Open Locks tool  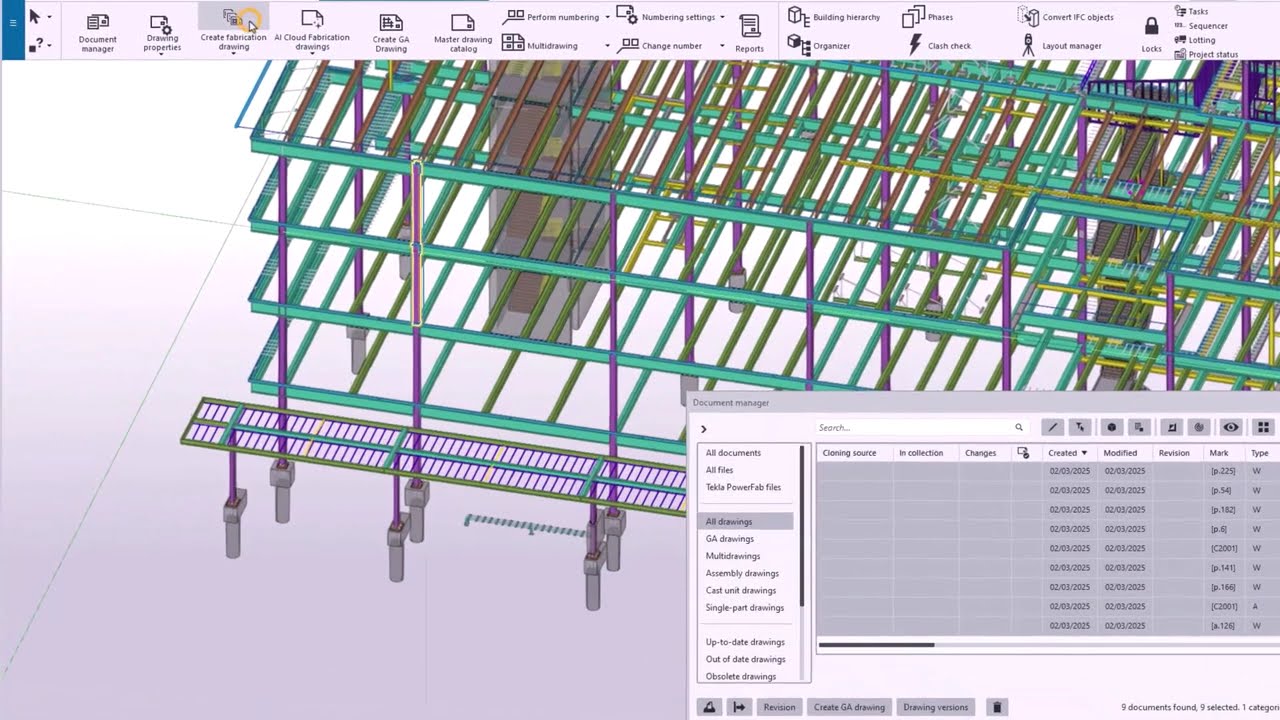pos(1152,35)
